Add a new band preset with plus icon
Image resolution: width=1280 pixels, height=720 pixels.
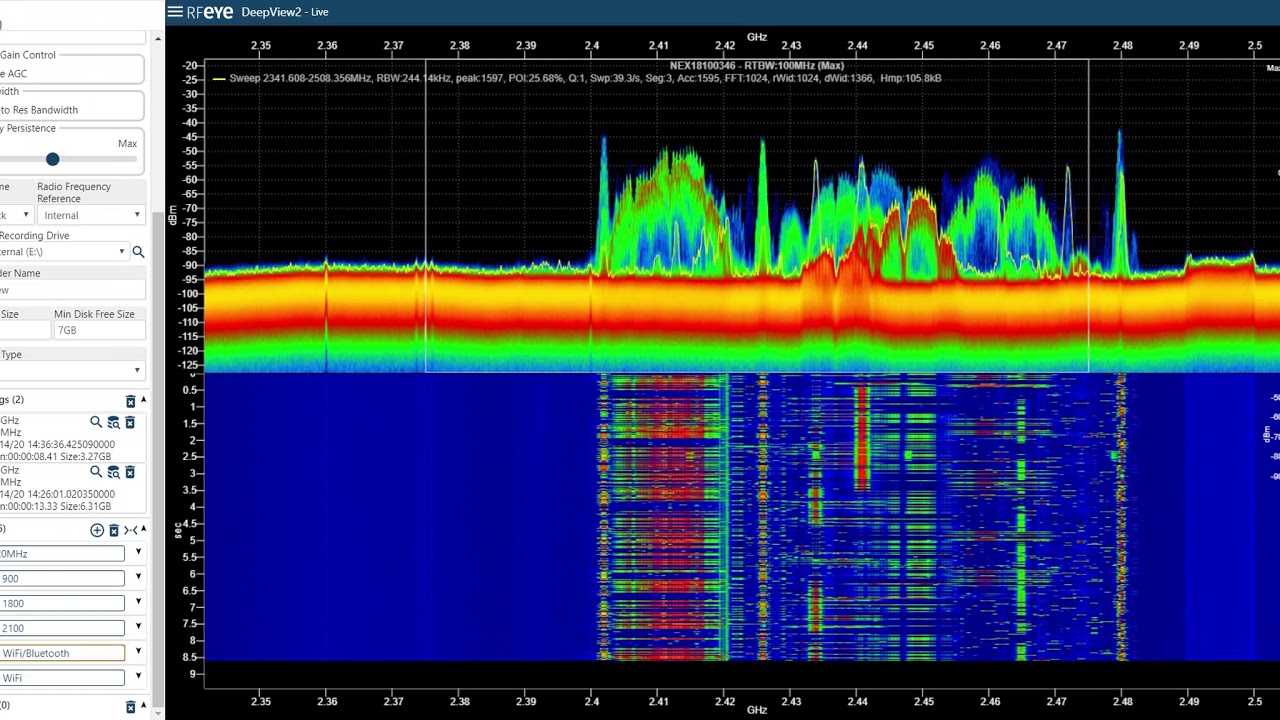tap(97, 530)
